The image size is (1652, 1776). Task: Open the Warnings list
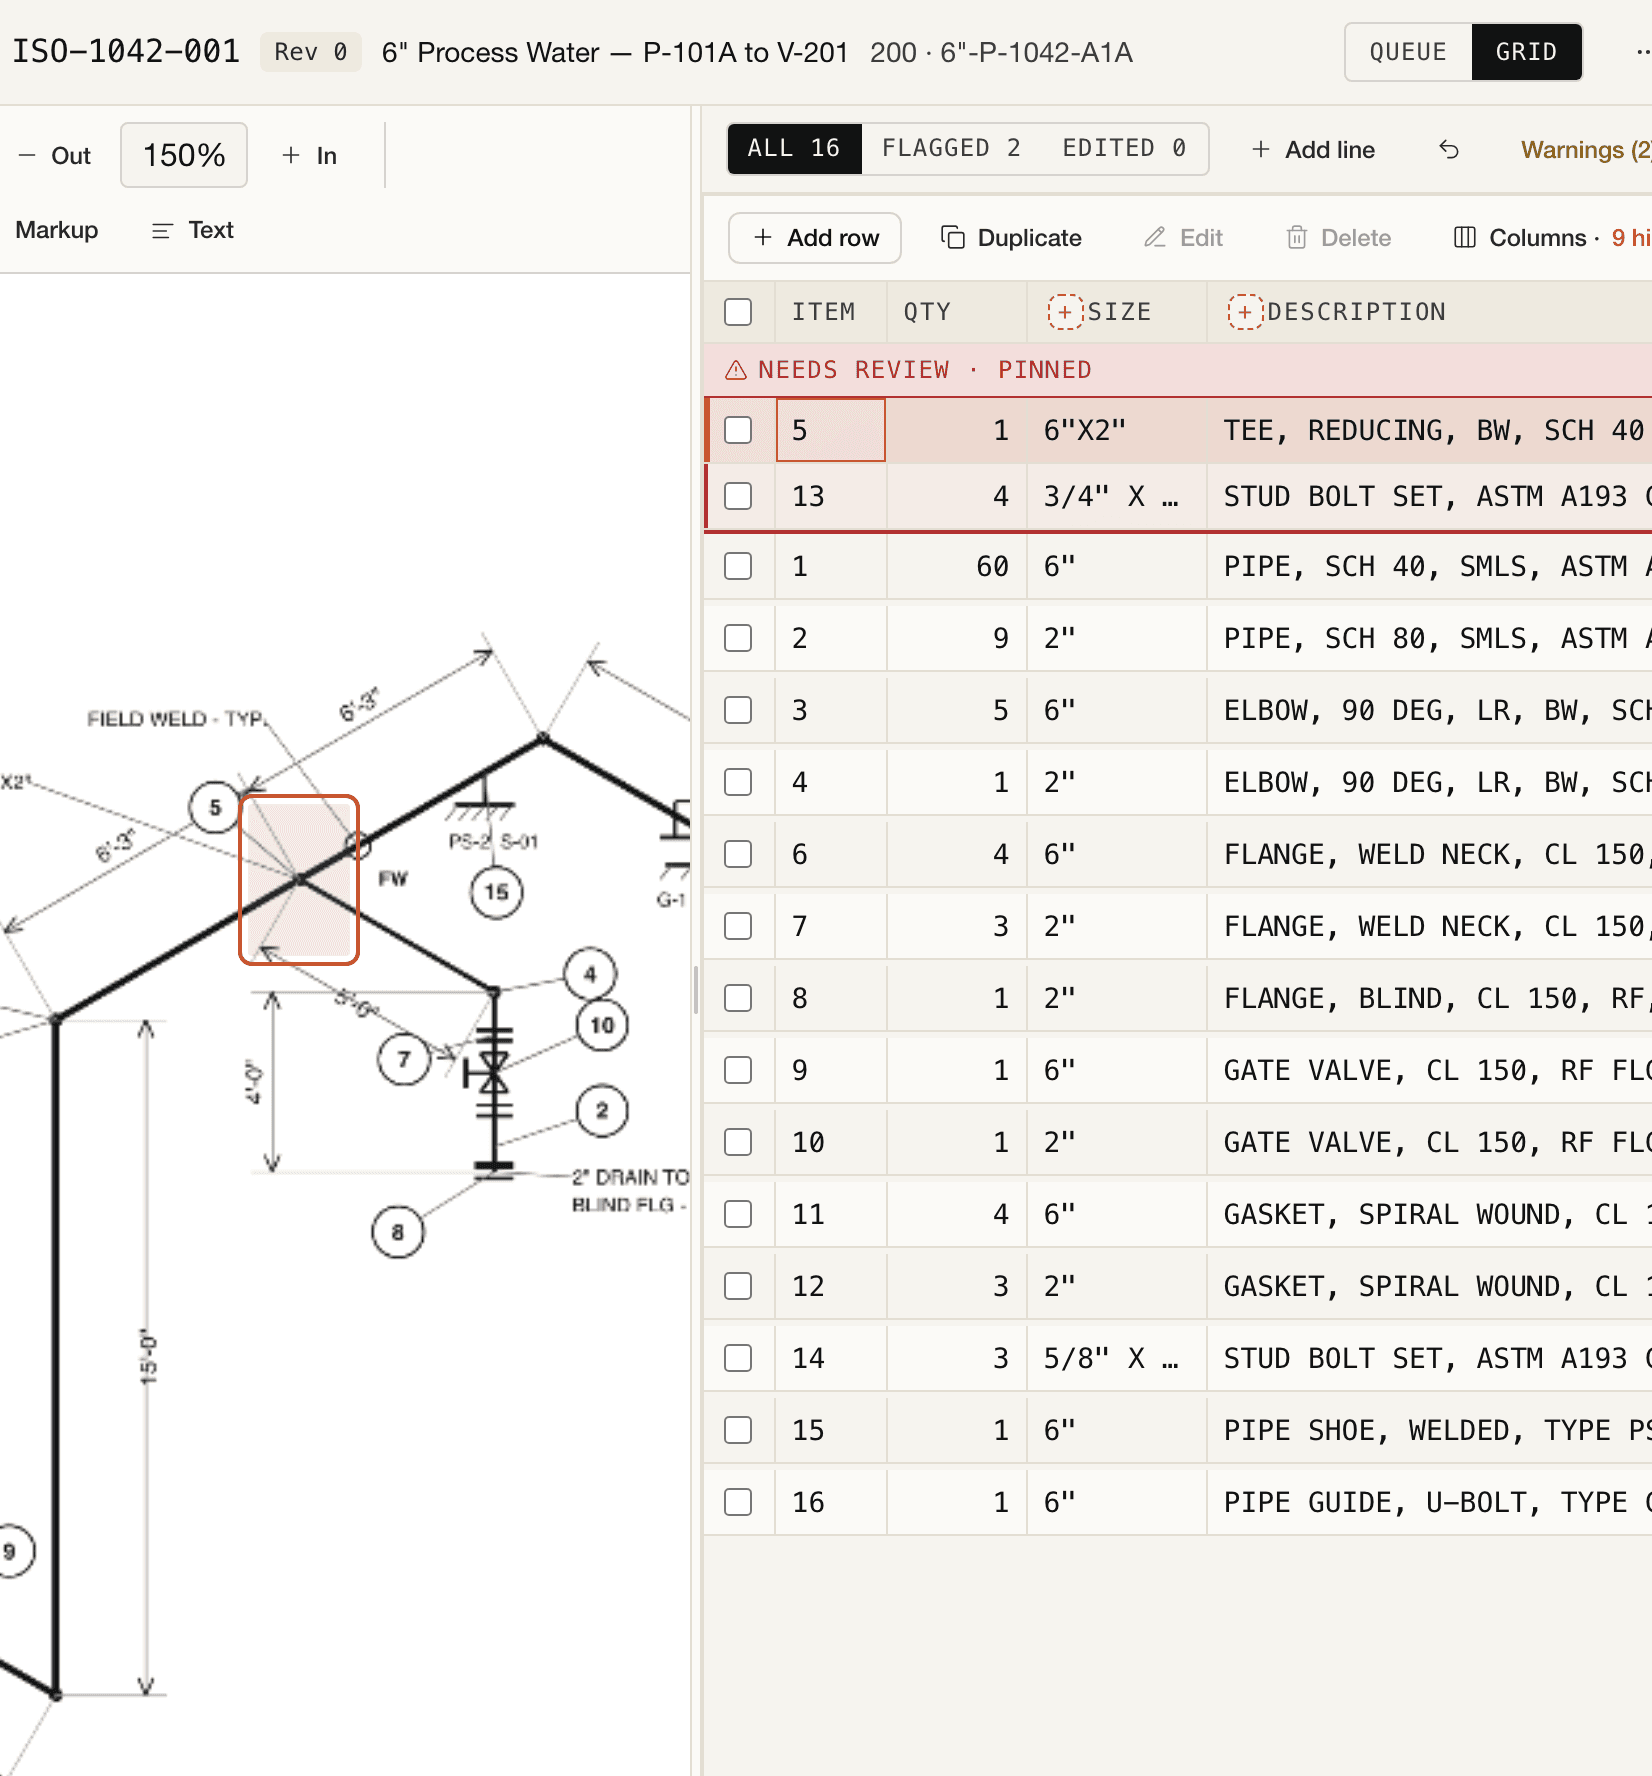1585,150
